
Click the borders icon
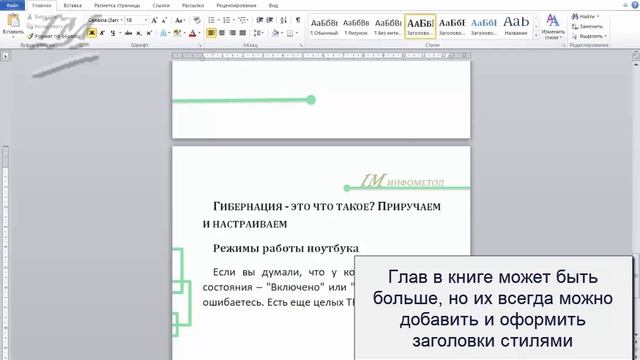click(290, 33)
